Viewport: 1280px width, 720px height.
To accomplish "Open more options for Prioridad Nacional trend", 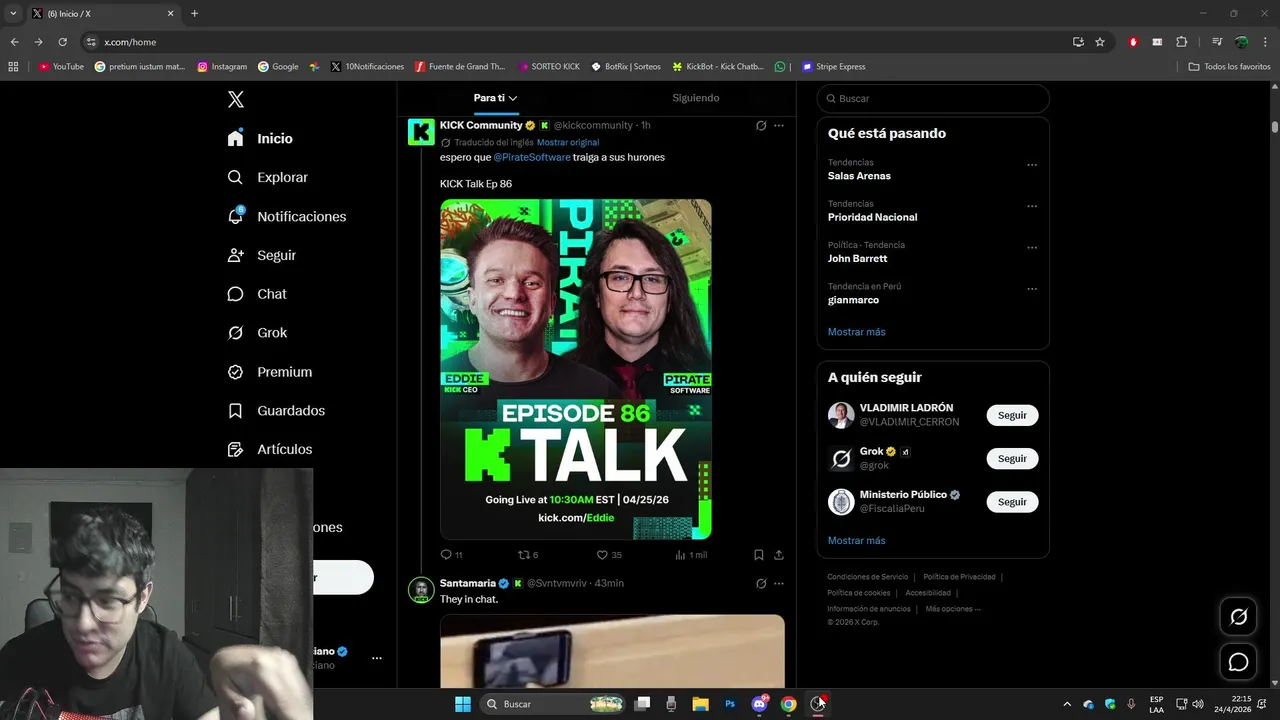I will 1032,206.
